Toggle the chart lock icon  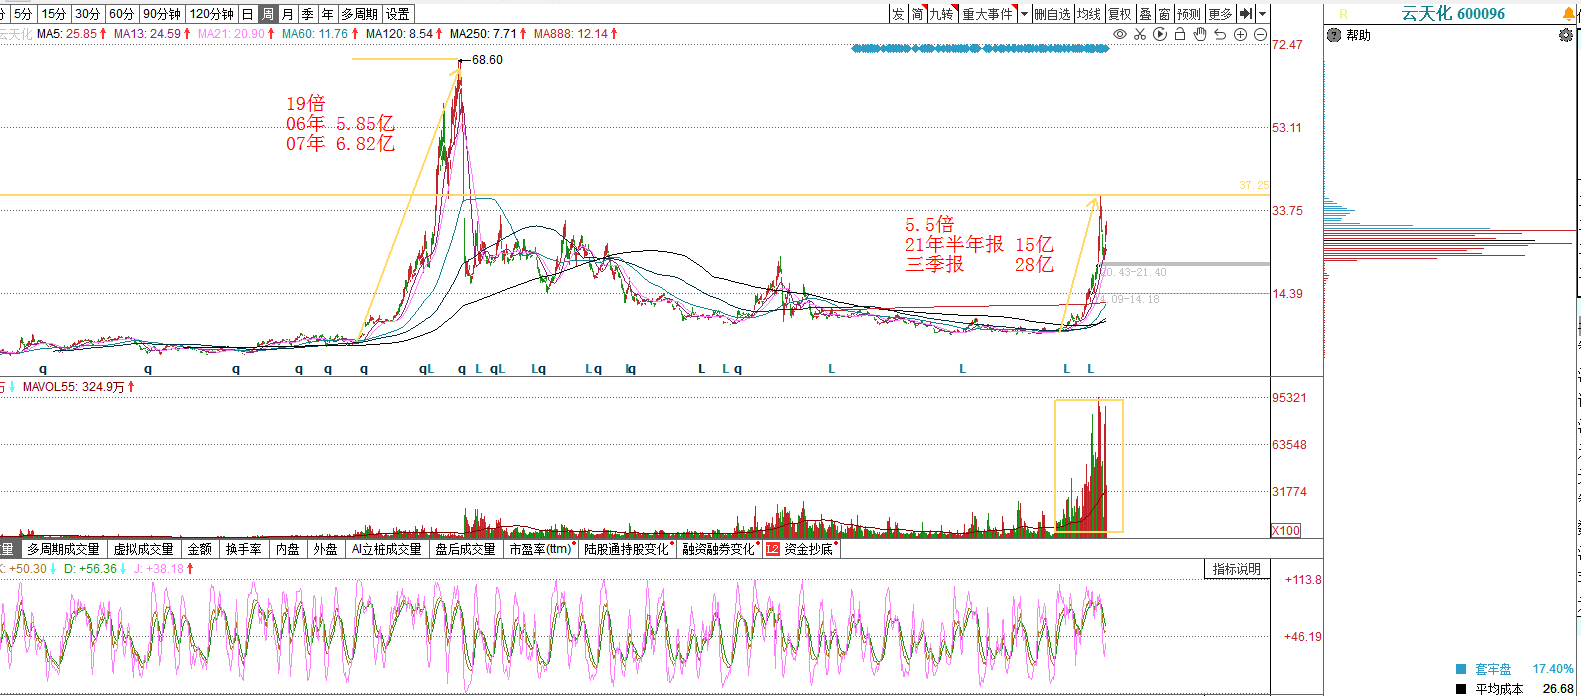[x=1180, y=34]
